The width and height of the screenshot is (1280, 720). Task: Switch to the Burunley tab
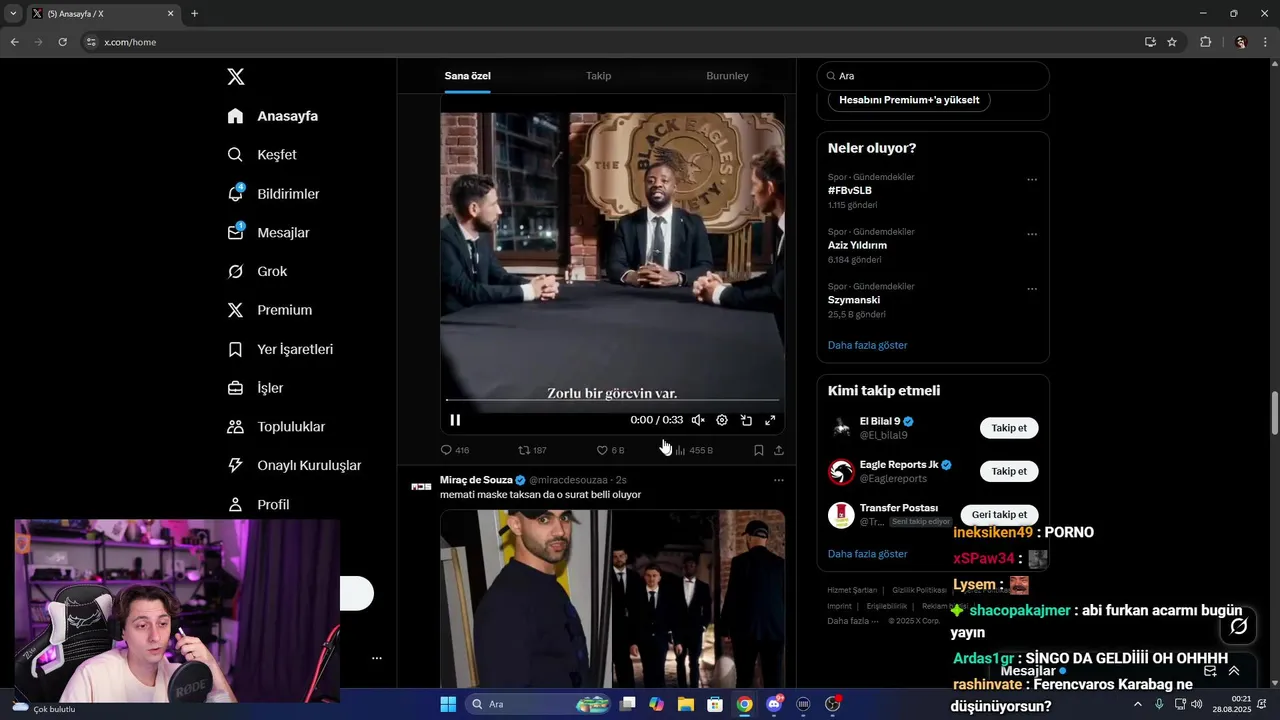coord(727,76)
